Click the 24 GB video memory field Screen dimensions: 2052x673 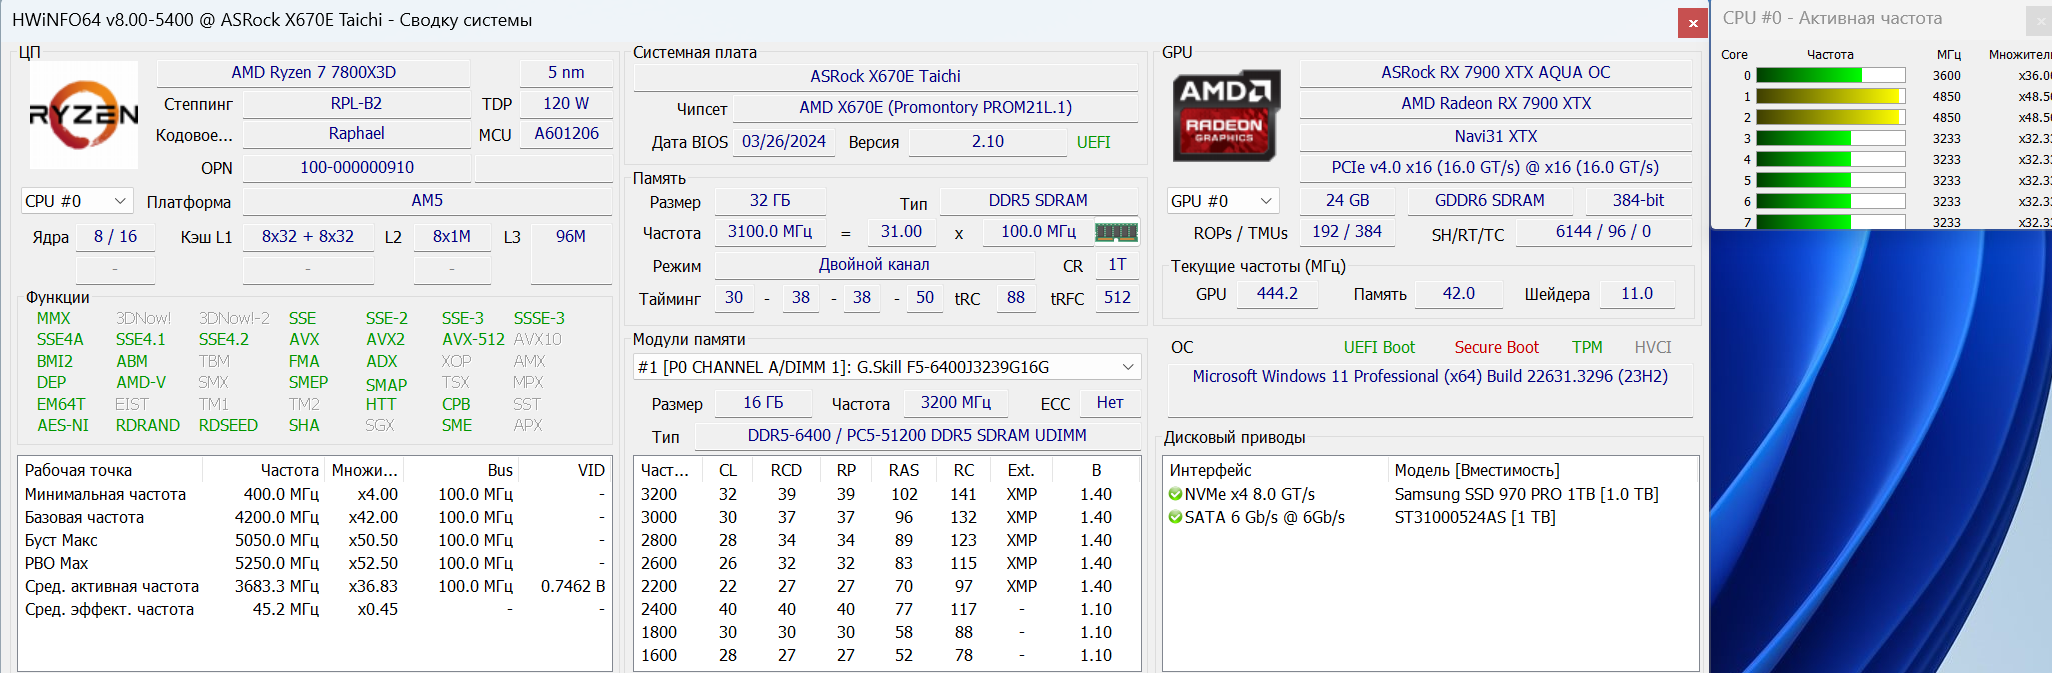1348,200
